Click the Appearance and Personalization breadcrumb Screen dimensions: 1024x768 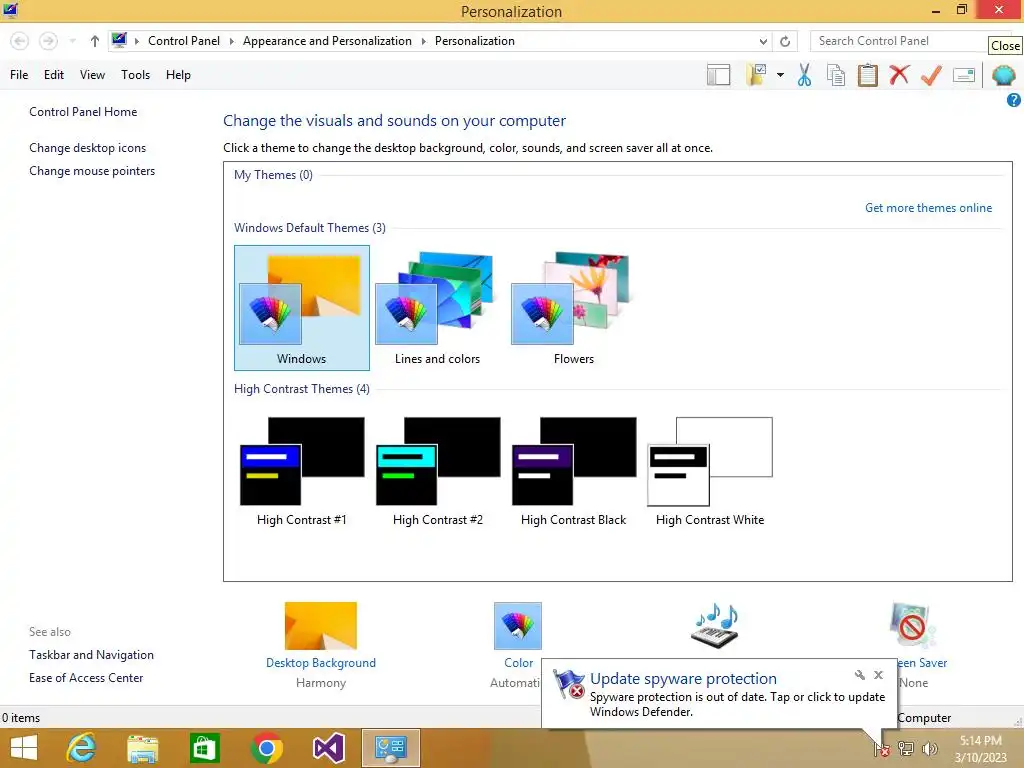(327, 41)
